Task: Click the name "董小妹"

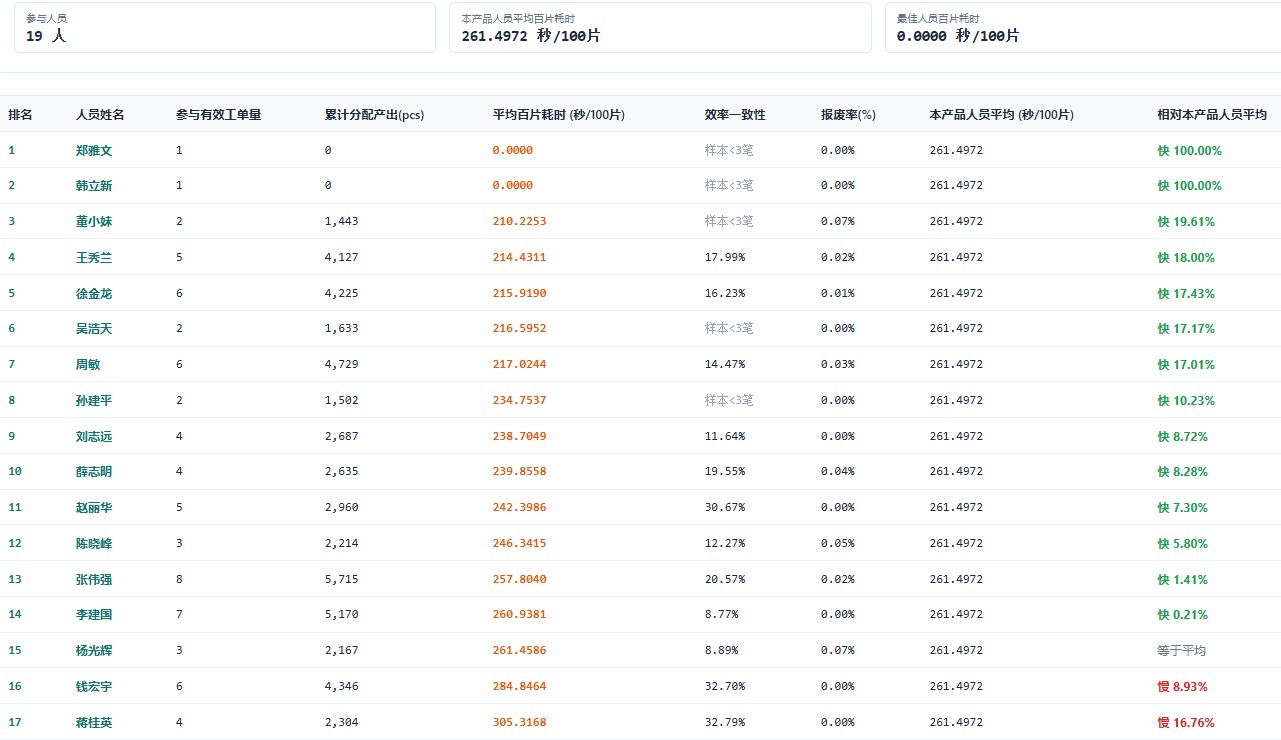Action: 94,222
